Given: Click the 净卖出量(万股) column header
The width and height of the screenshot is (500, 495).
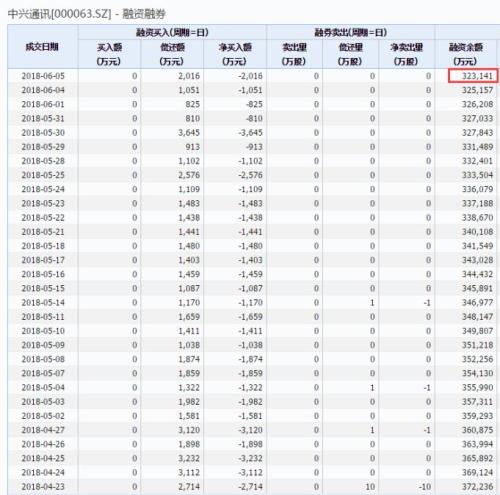Looking at the screenshot, I should point(406,54).
